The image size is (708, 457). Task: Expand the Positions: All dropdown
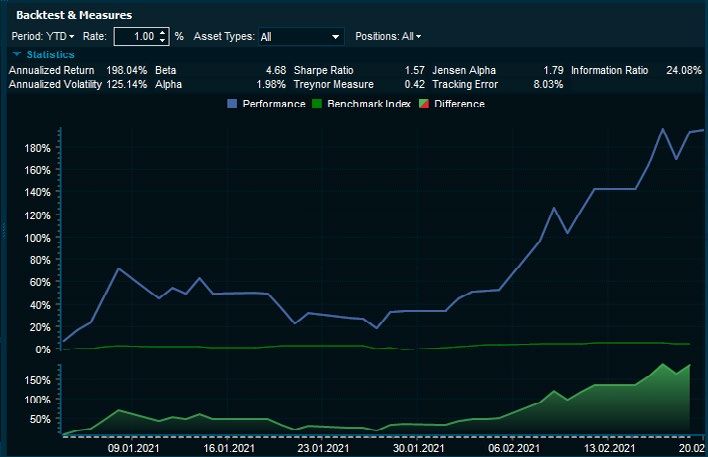click(x=388, y=37)
